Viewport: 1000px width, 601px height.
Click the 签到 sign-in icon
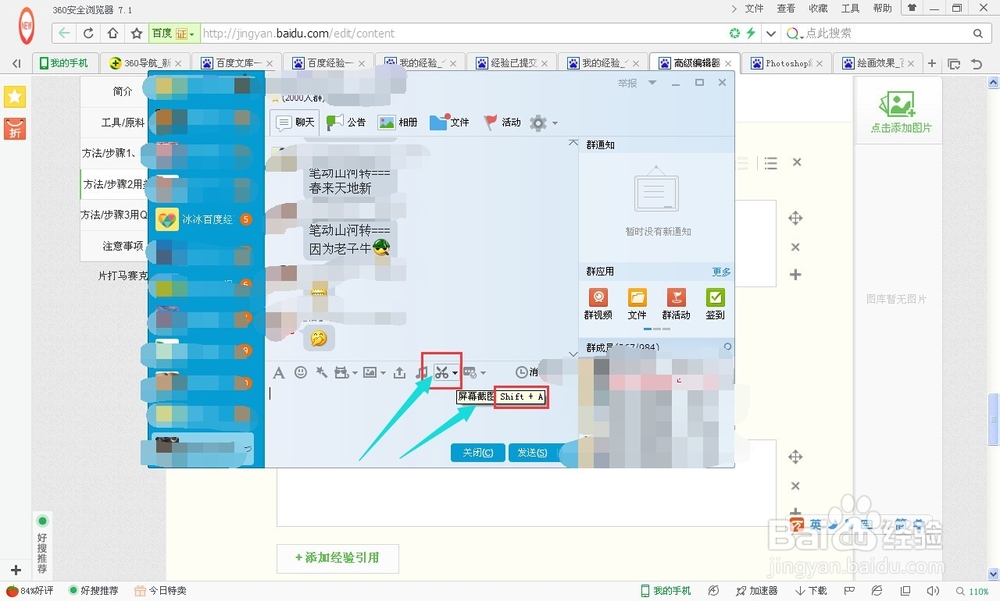(x=715, y=298)
